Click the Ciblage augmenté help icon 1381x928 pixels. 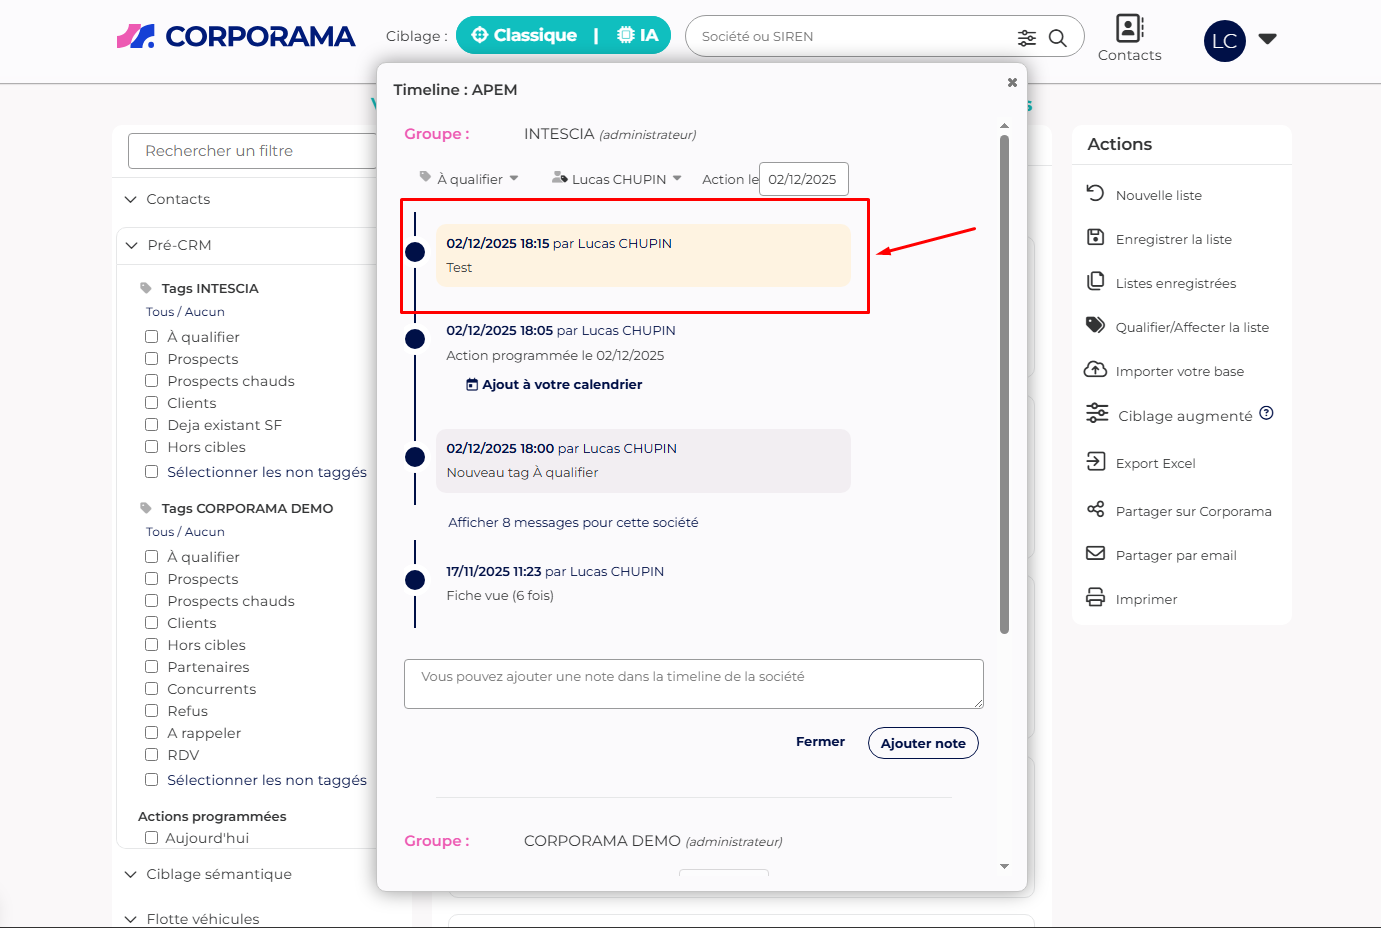tap(1266, 414)
